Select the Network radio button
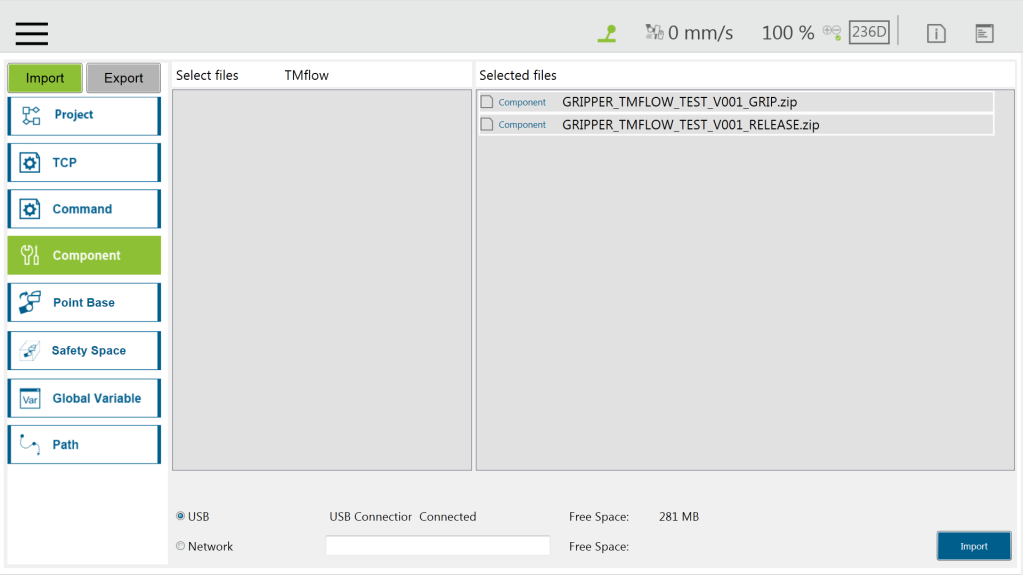Screen dimensions: 1023x575 (181, 546)
